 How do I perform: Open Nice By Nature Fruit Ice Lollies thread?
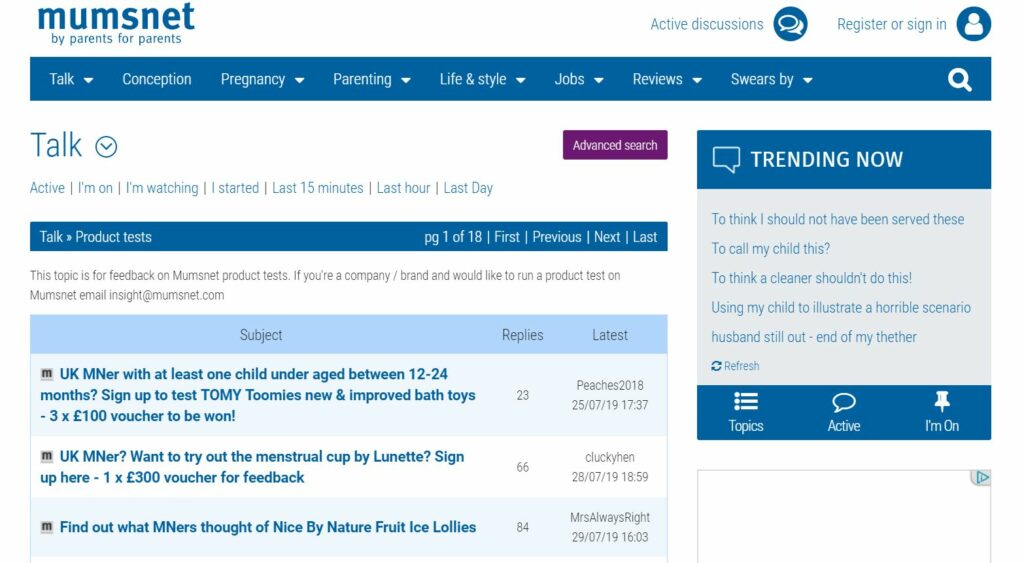pyautogui.click(x=268, y=527)
